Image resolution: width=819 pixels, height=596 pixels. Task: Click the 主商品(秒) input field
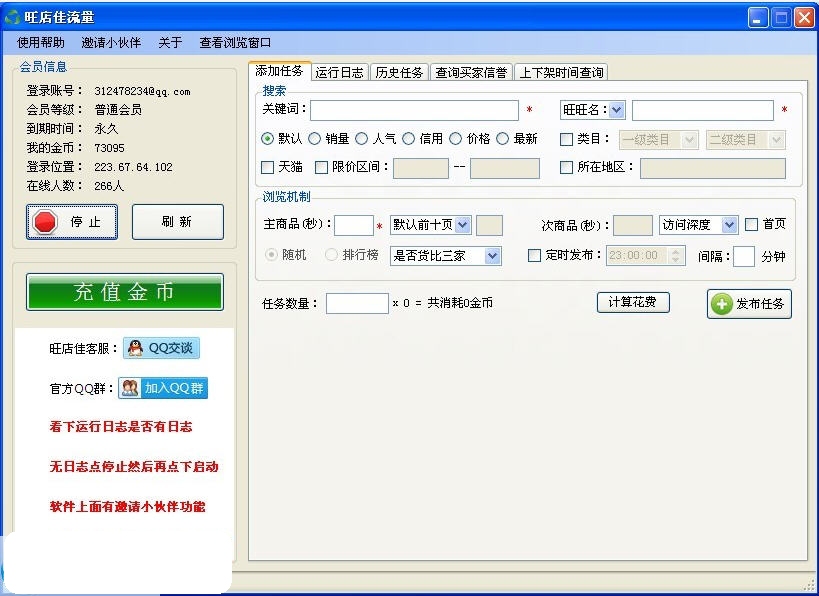click(354, 226)
